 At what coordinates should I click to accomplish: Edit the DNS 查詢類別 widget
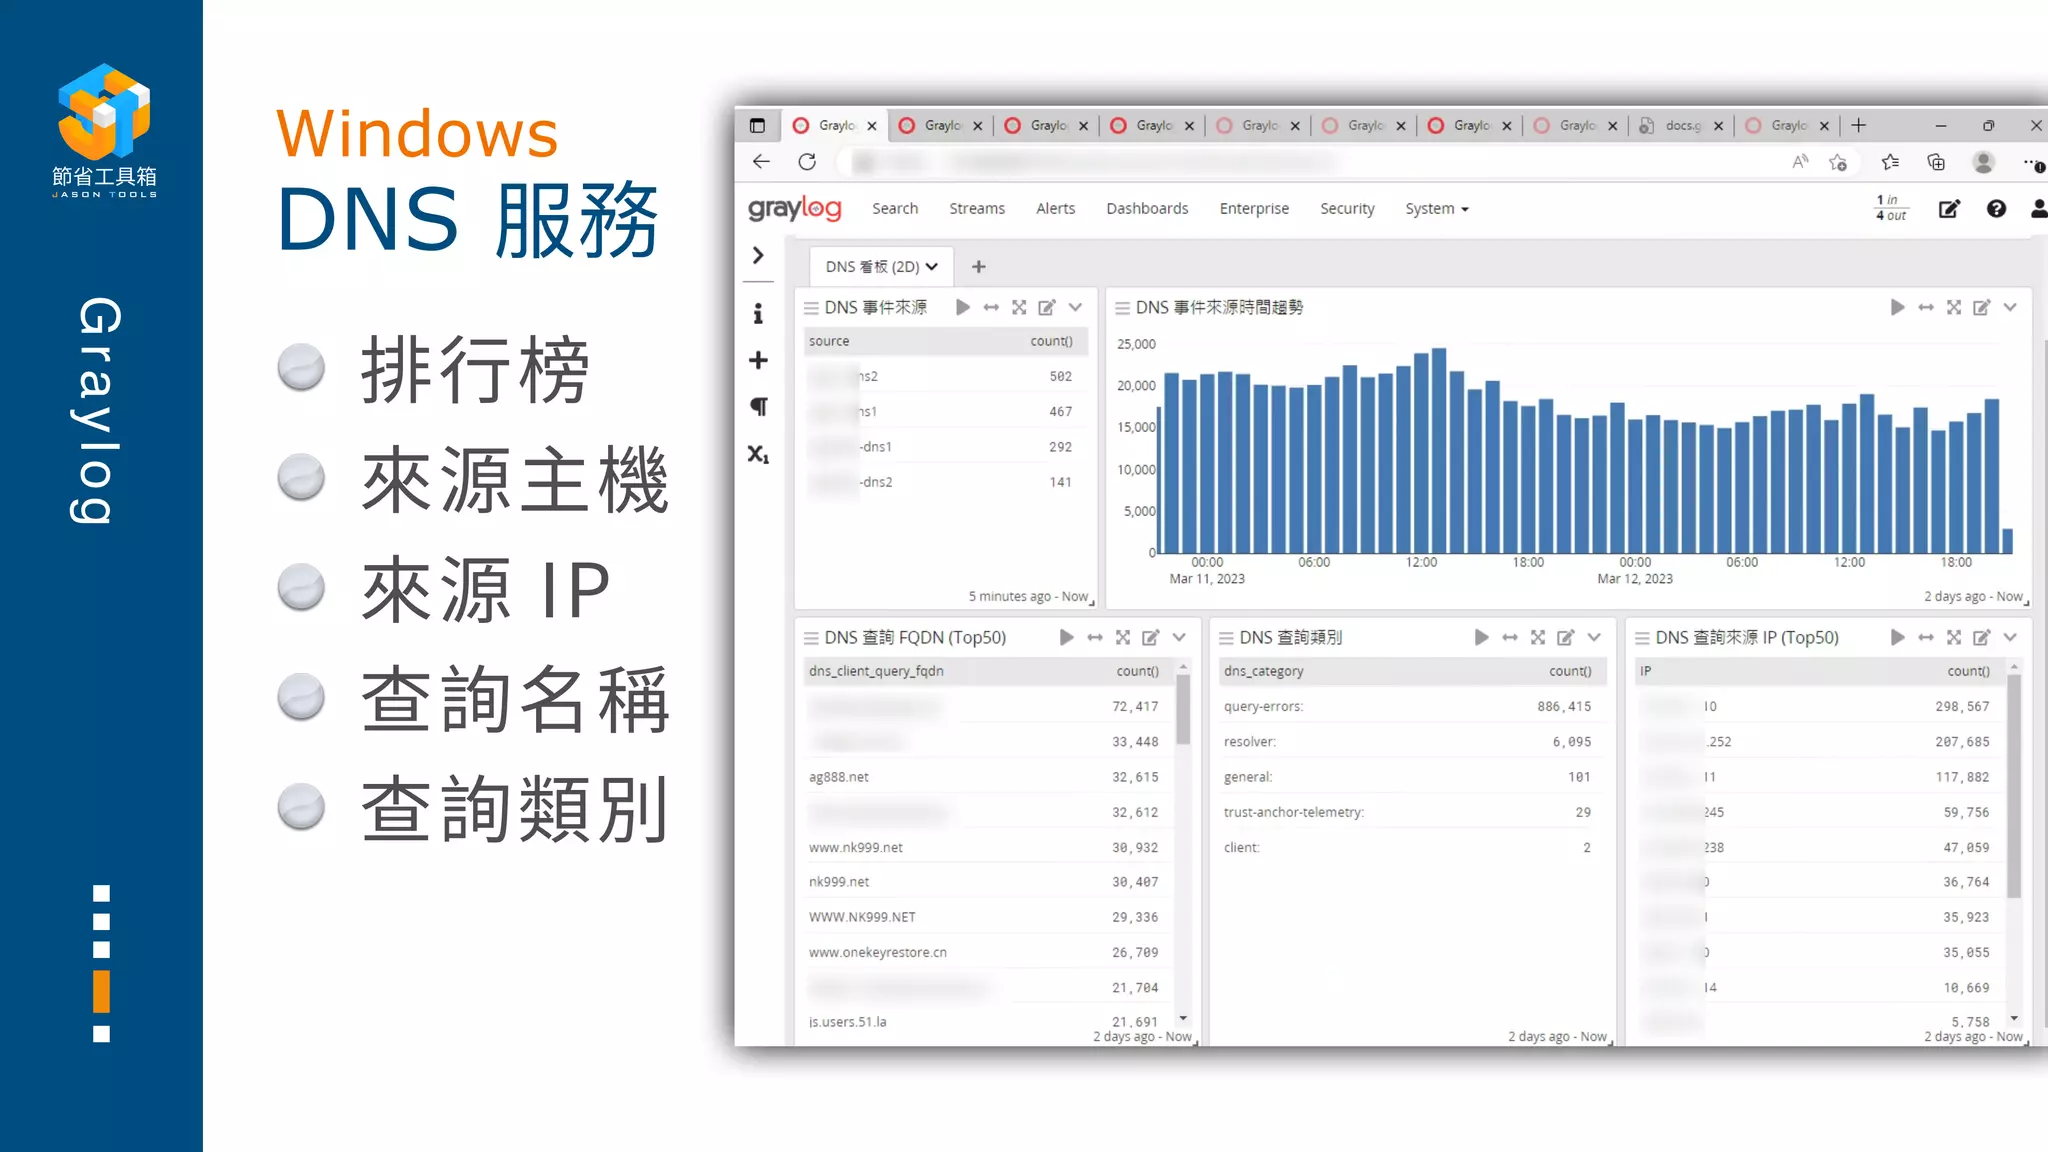tap(1565, 637)
